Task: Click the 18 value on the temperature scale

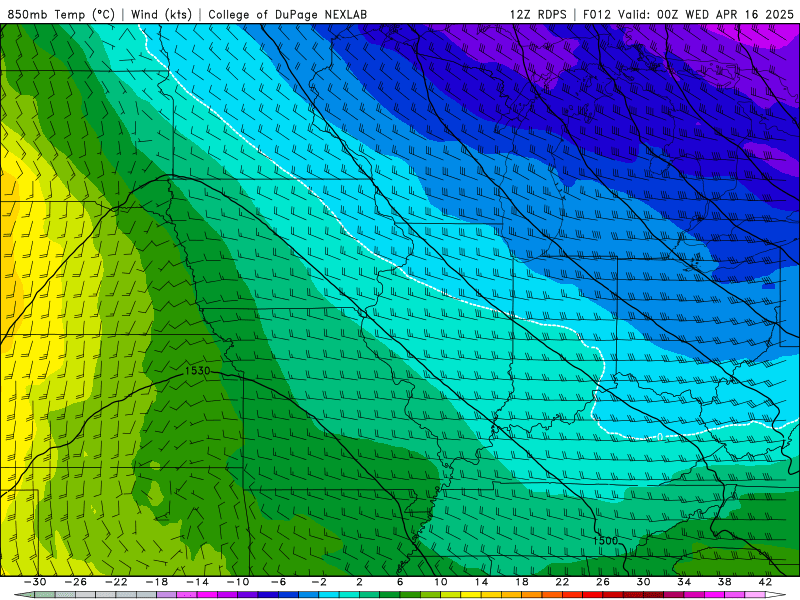Action: click(x=521, y=582)
